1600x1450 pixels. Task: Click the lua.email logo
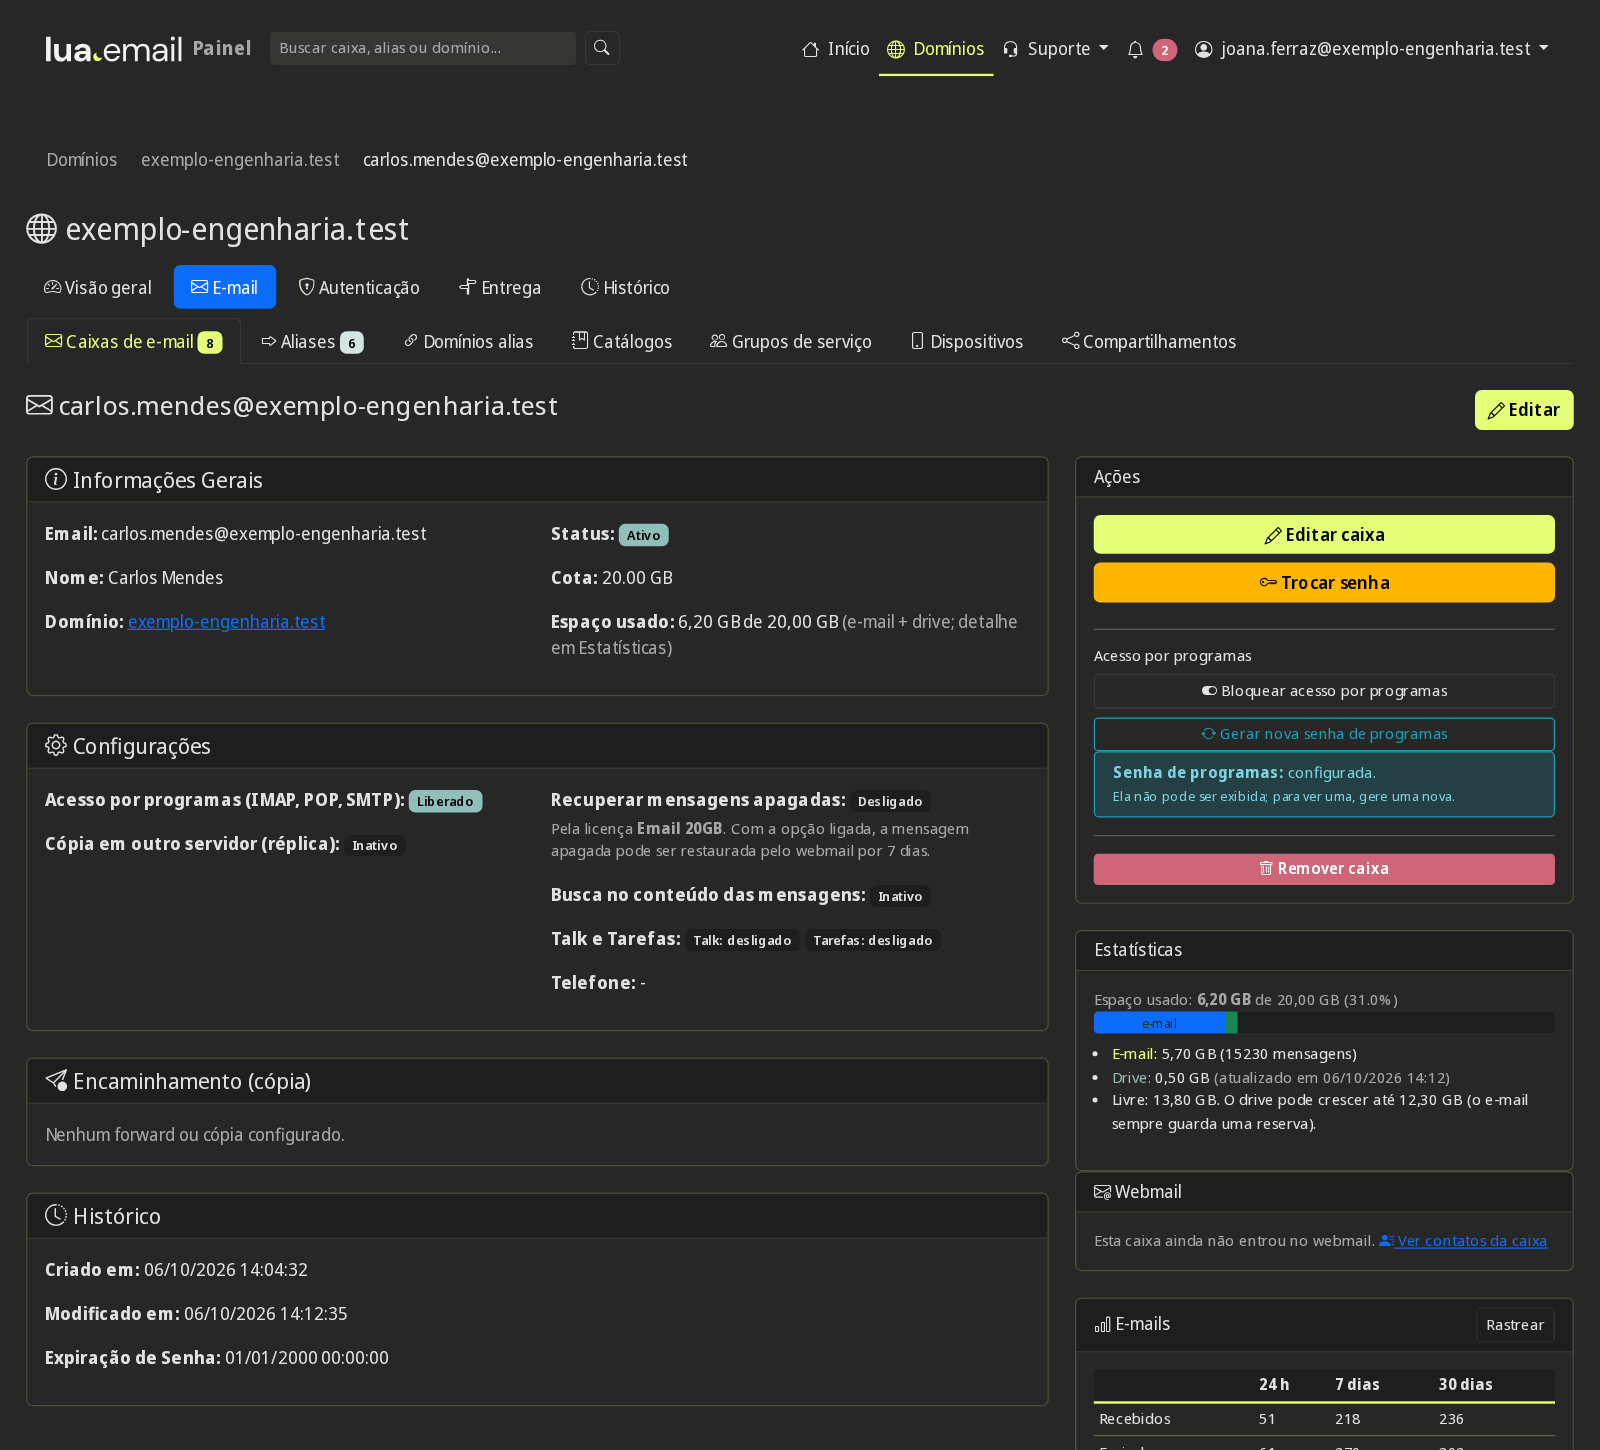[x=114, y=49]
